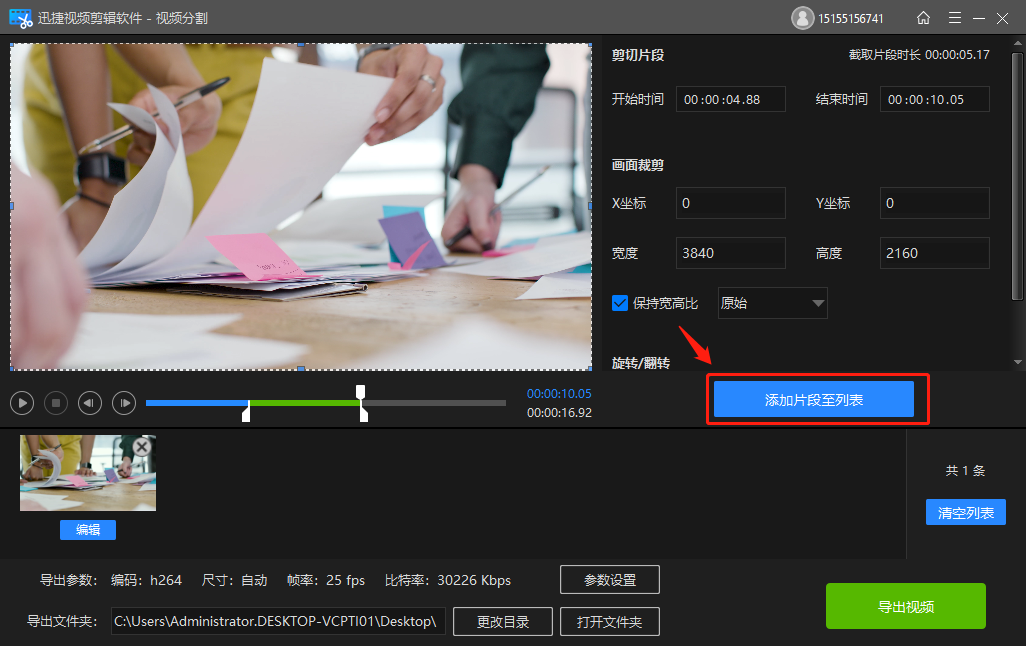
Task: Minimize the application window
Action: [x=979, y=18]
